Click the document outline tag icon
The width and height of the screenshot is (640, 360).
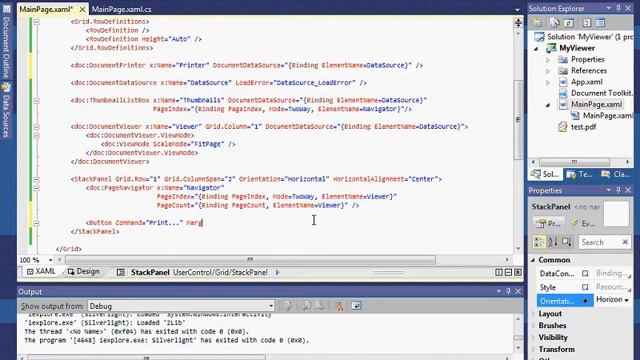point(121,272)
